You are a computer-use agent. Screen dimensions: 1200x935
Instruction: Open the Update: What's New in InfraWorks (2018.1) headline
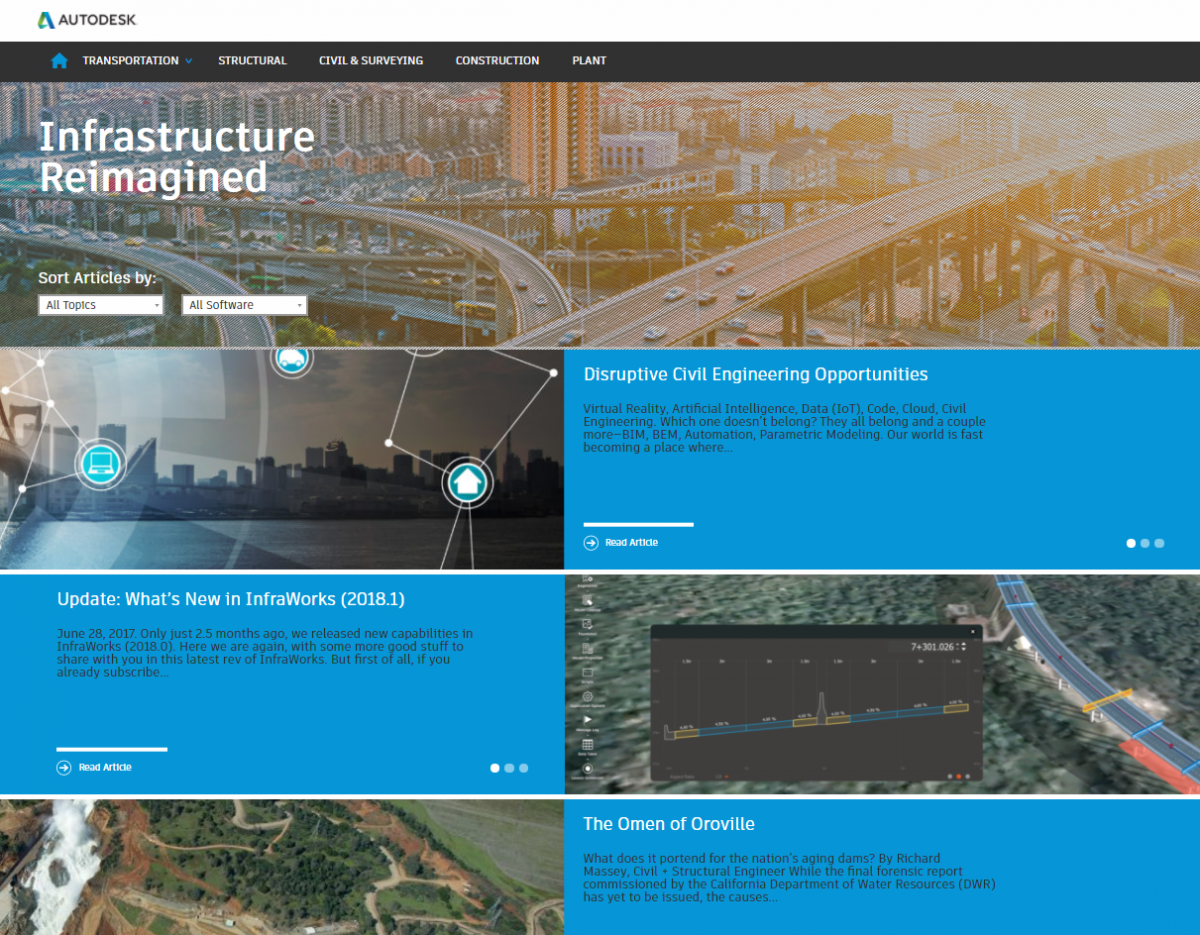point(231,599)
